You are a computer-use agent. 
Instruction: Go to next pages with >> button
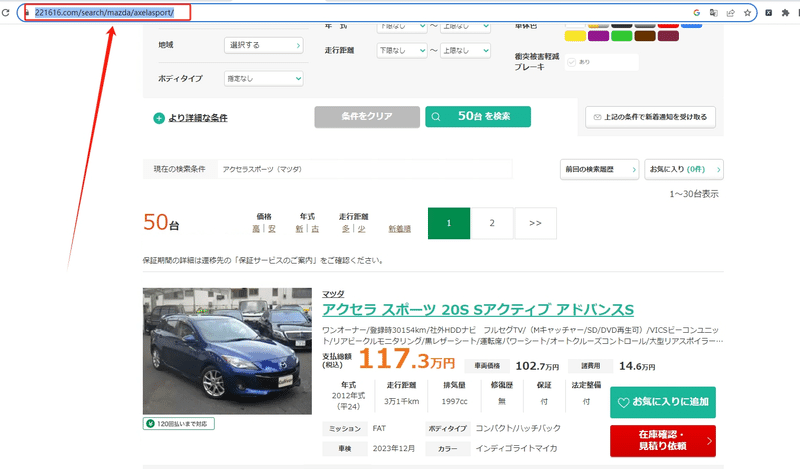point(535,223)
